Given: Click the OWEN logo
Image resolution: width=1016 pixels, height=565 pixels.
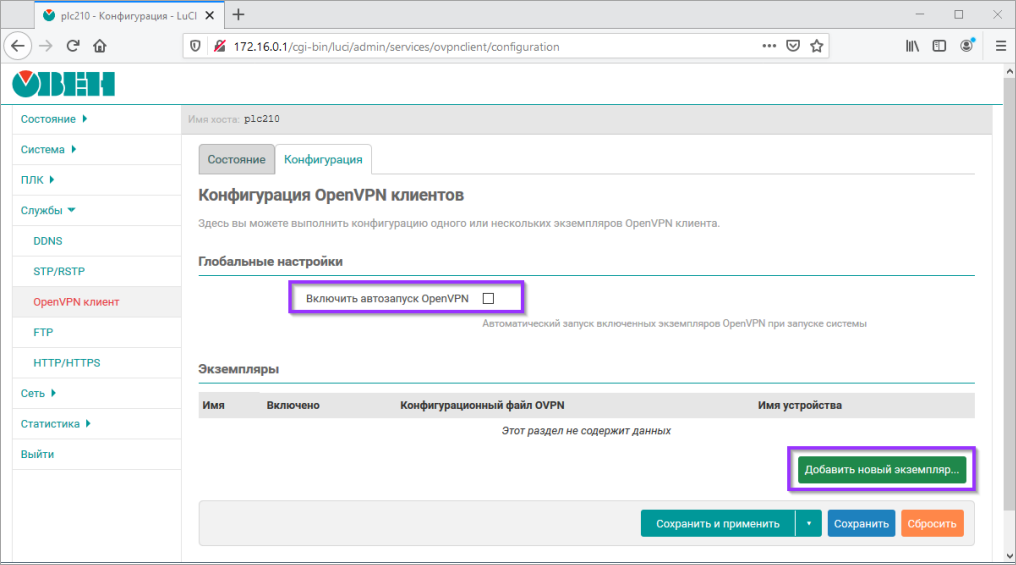Looking at the screenshot, I should (x=63, y=85).
